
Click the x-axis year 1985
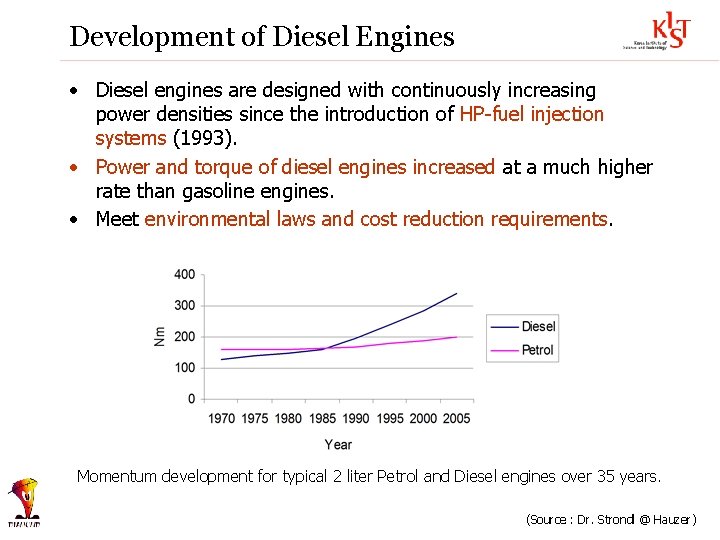(322, 419)
